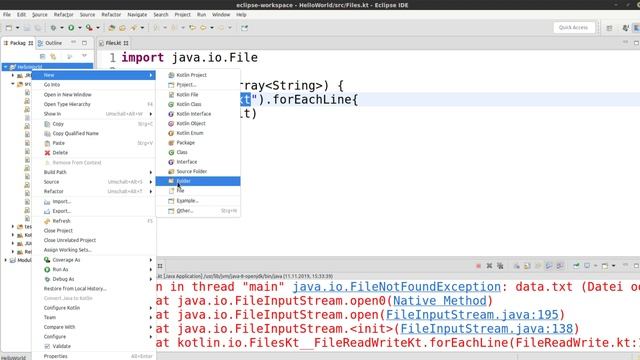The image size is (640, 360).
Task: Select Restore from Local History... menu entry
Action: [94, 289]
